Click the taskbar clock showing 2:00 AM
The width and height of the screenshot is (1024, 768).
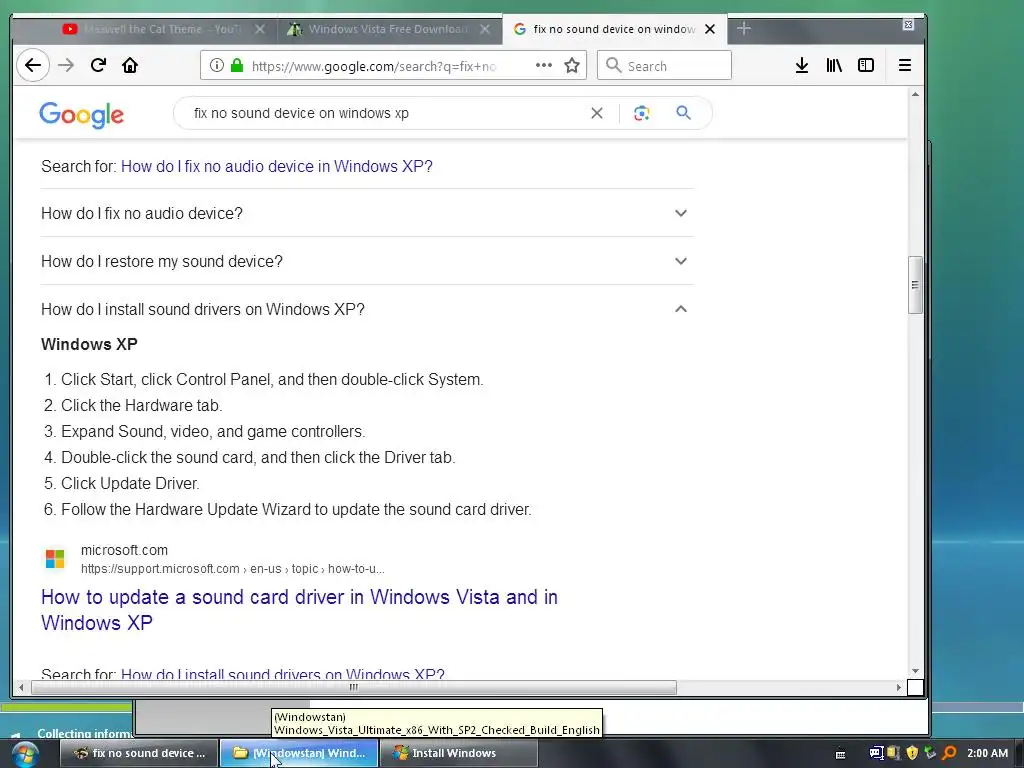pos(987,753)
